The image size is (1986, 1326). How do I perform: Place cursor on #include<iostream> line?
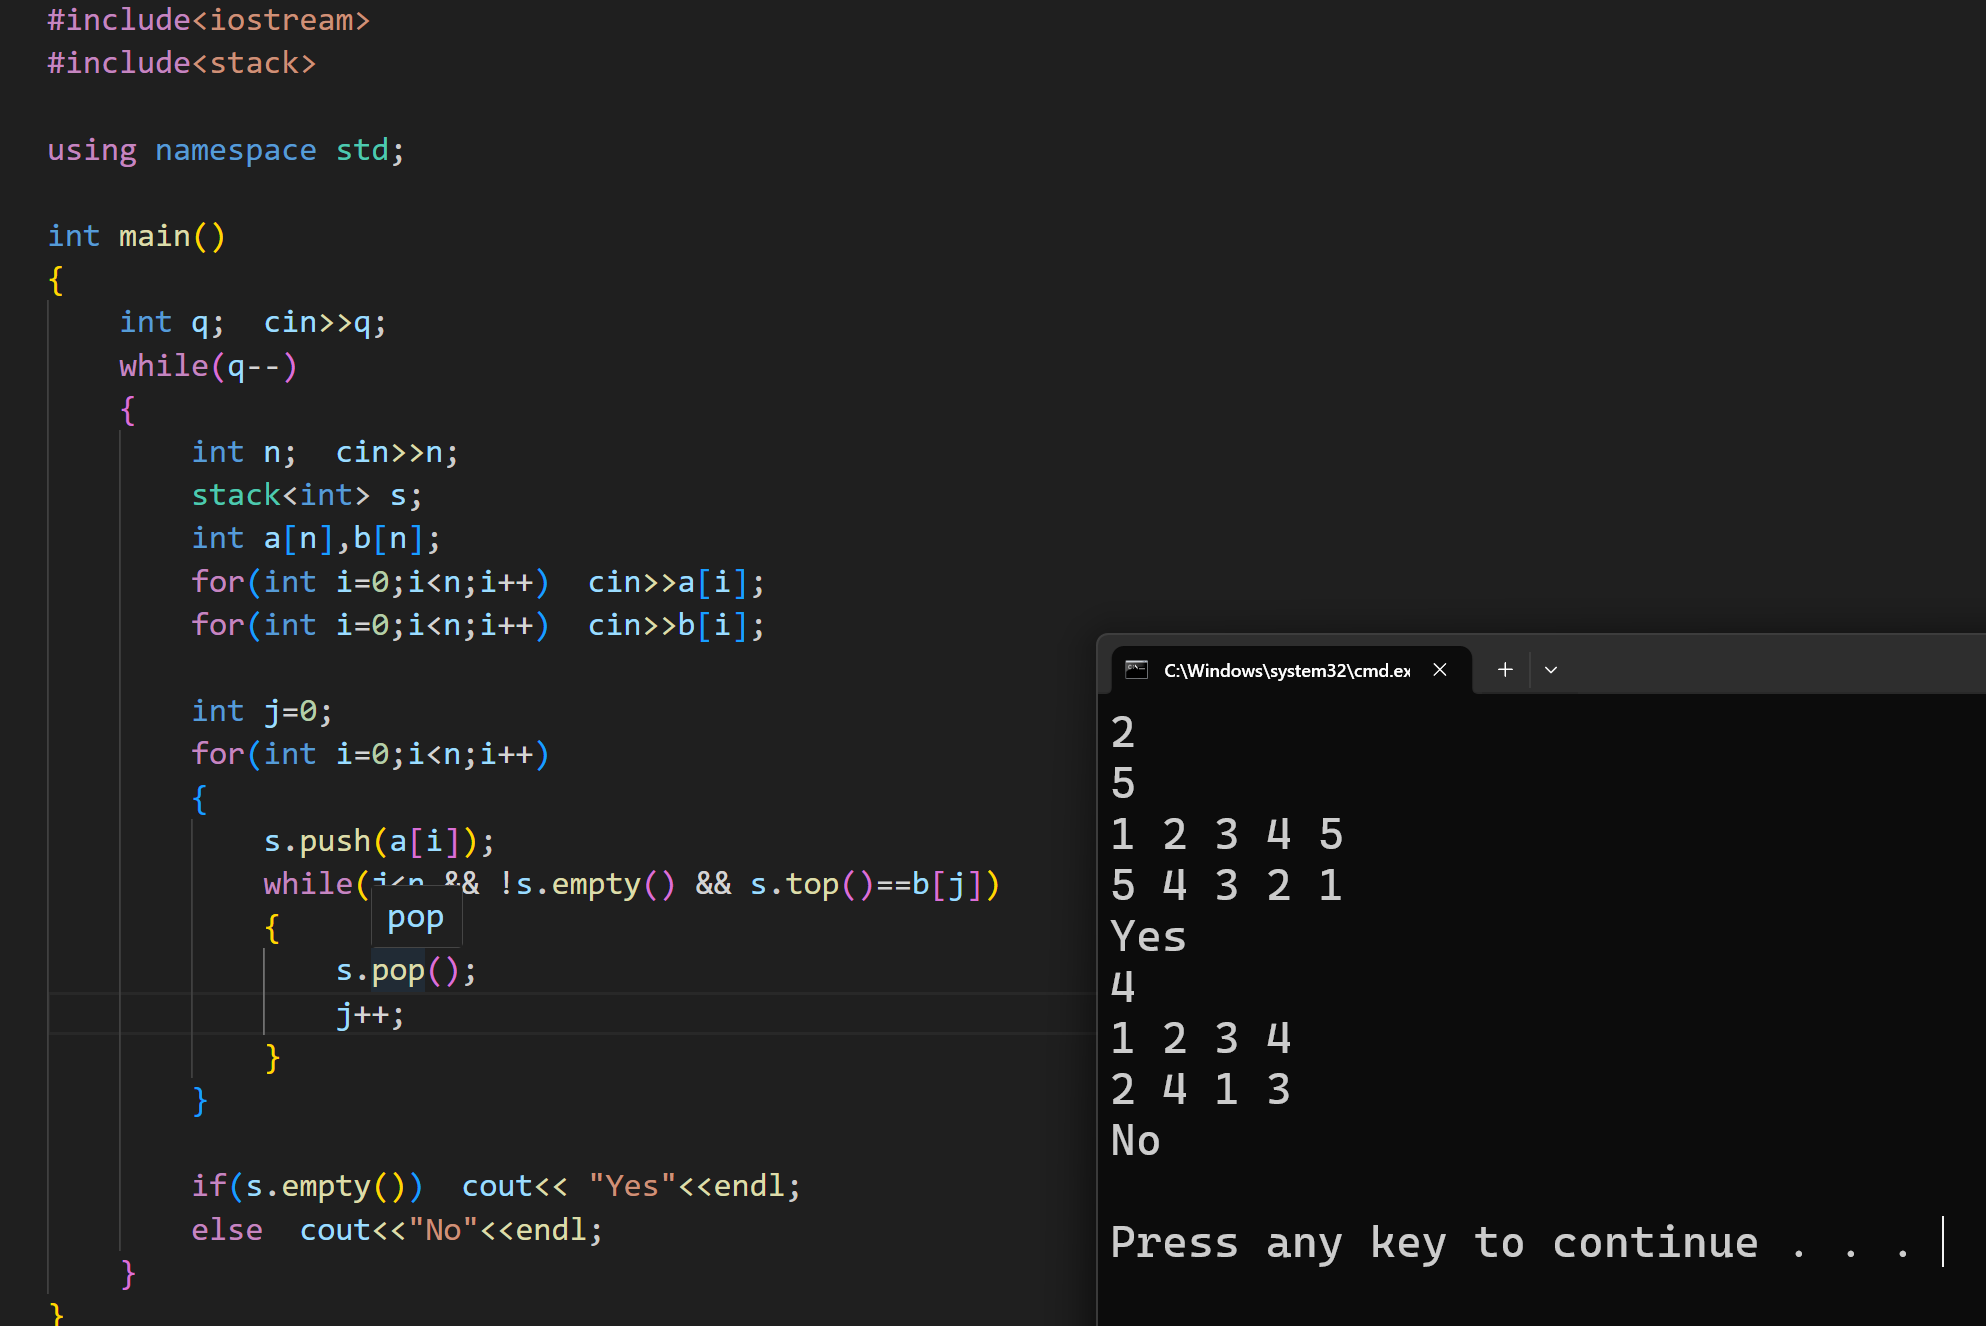(208, 20)
